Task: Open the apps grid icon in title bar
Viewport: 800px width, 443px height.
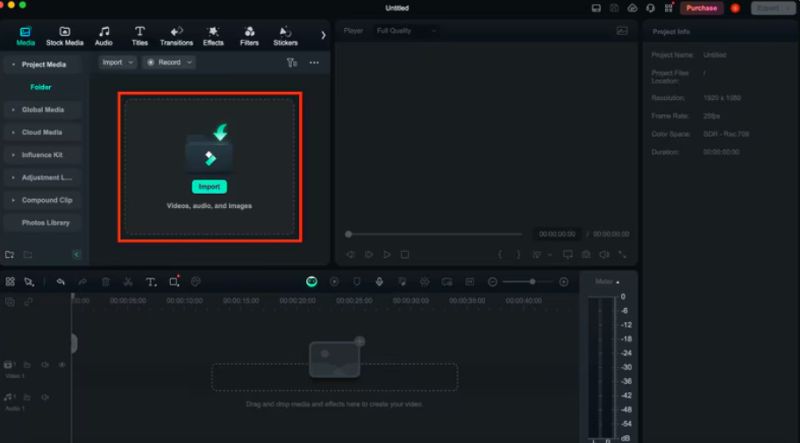Action: (669, 8)
